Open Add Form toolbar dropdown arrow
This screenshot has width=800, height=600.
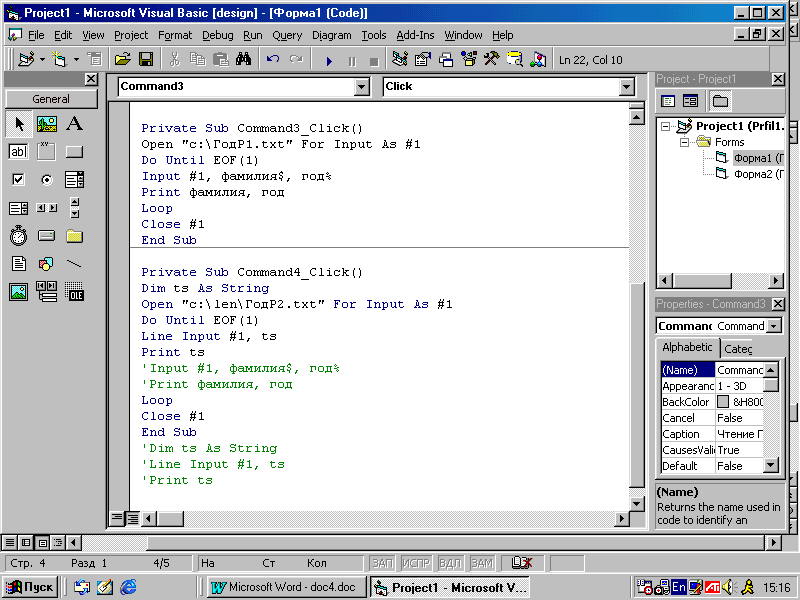pyautogui.click(x=77, y=60)
